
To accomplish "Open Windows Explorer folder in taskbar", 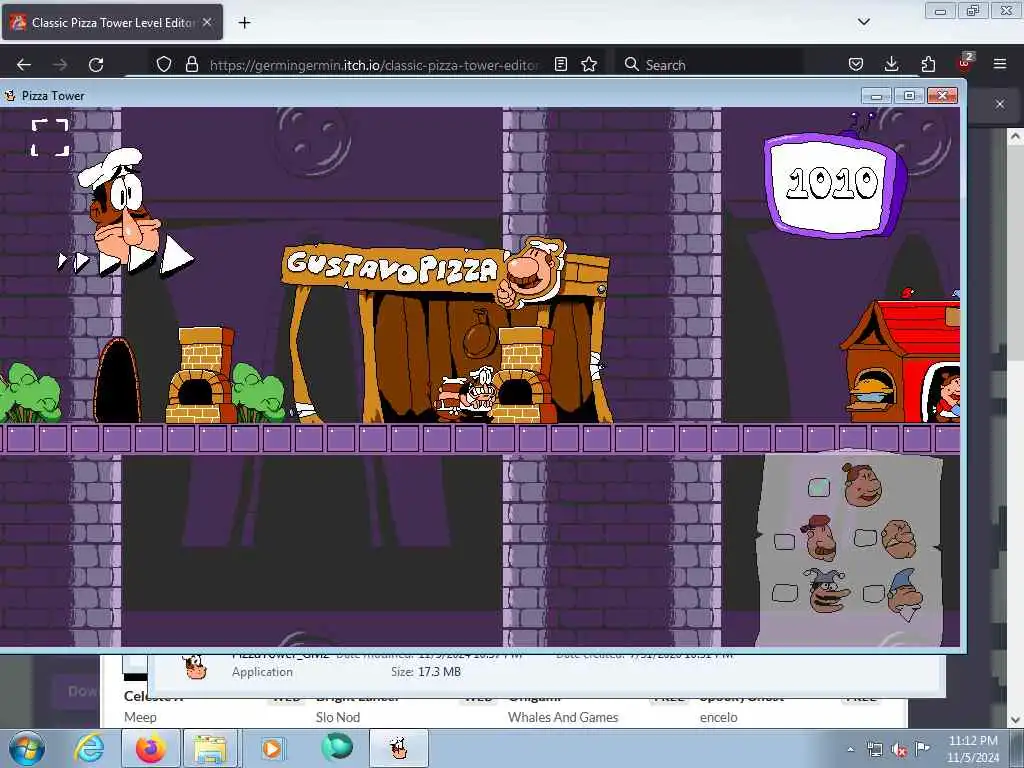I will click(210, 748).
